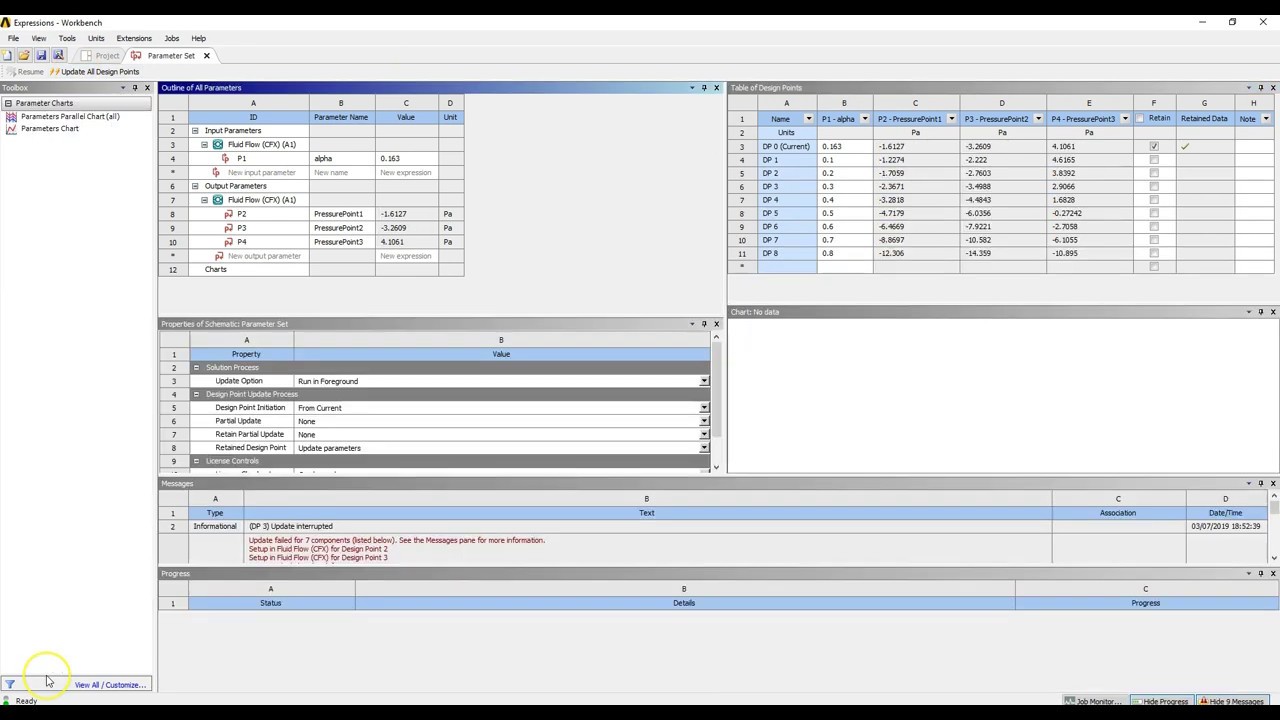This screenshot has width=1280, height=720.
Task: Check Retain for DP 5
Action: [1154, 213]
